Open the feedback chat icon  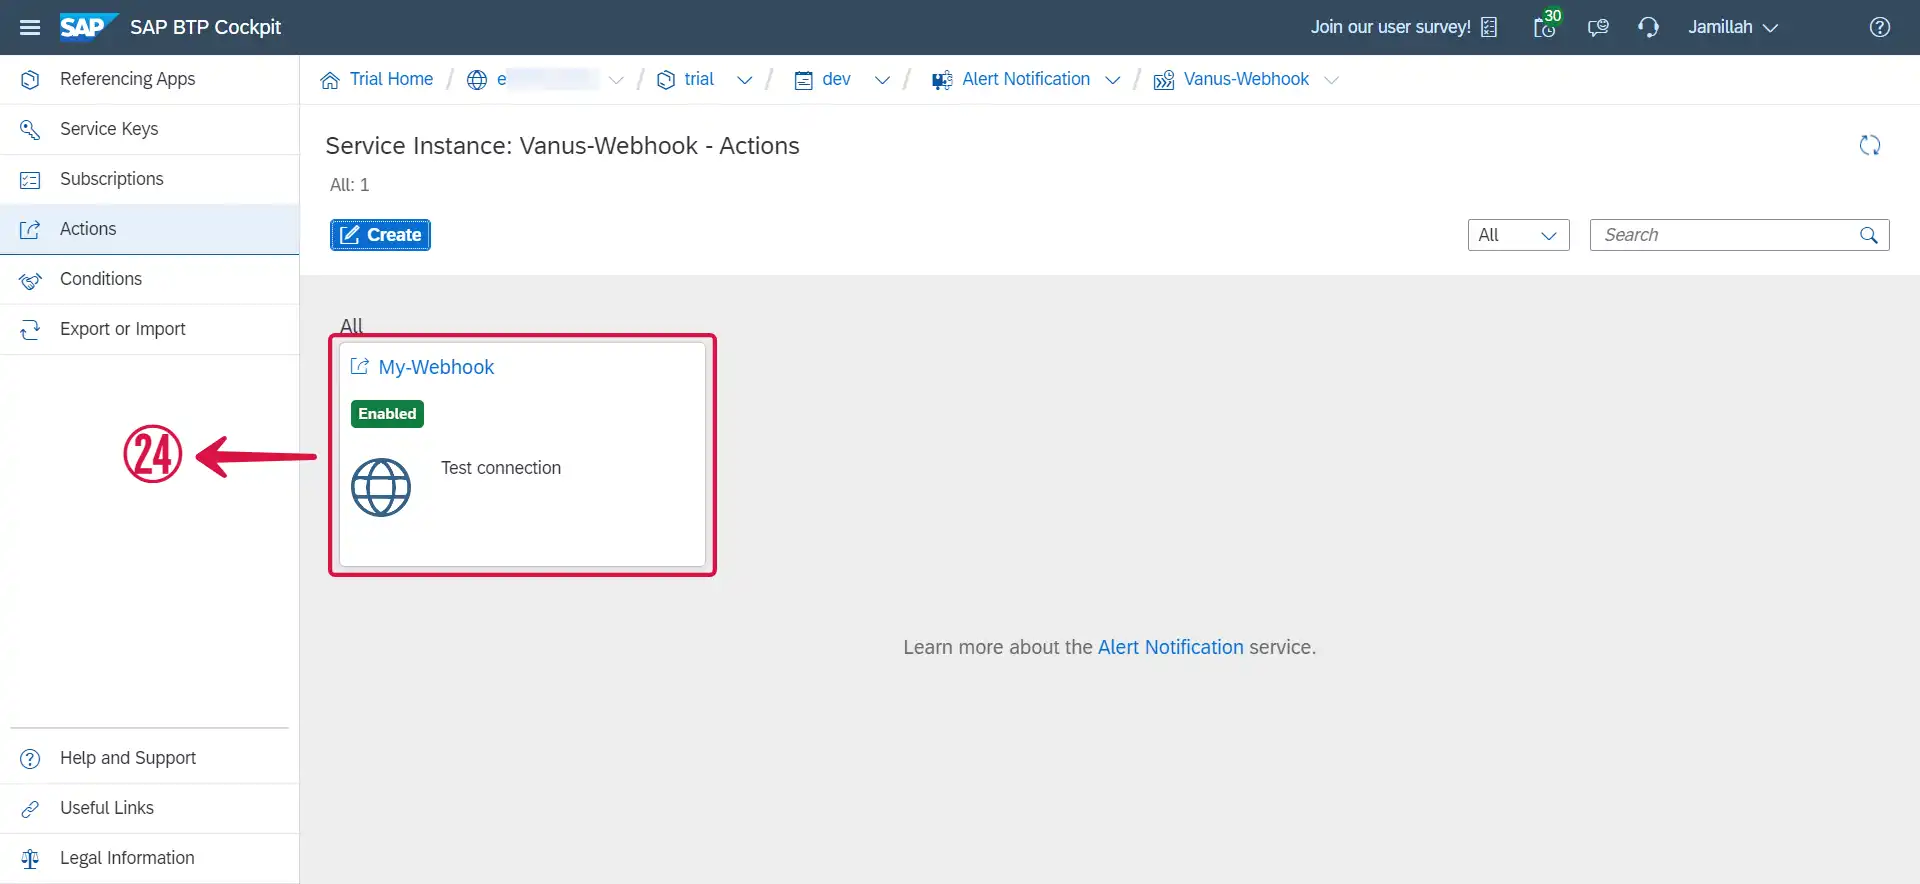(x=1598, y=27)
